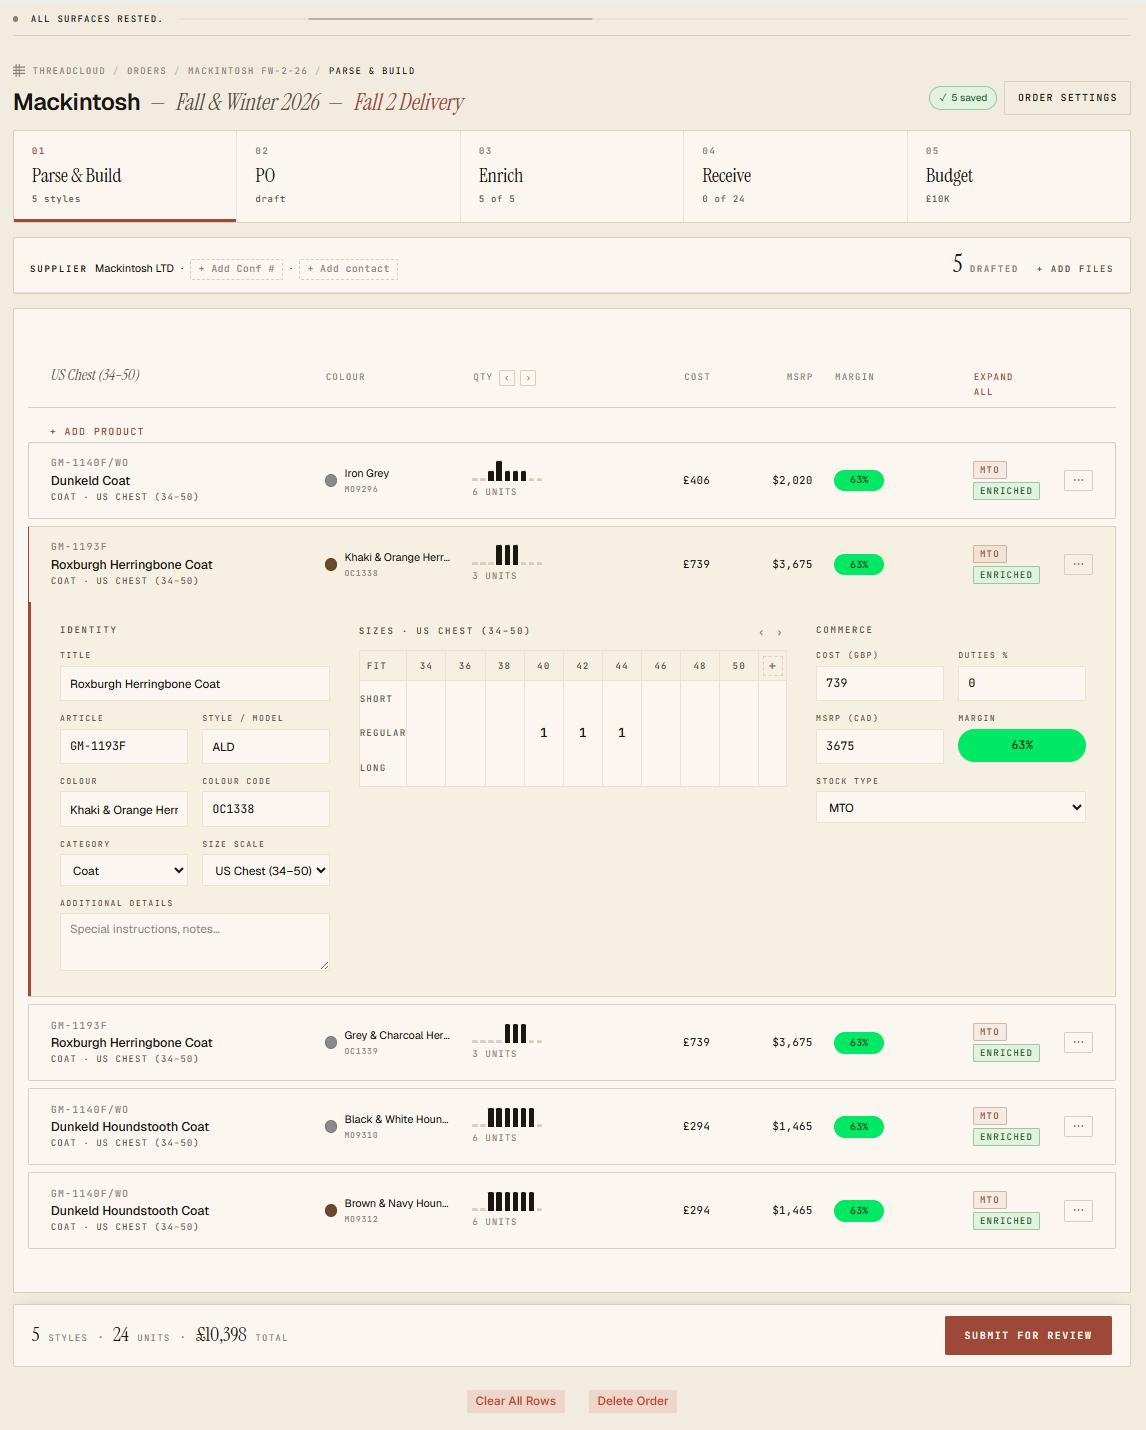The width and height of the screenshot is (1146, 1430).
Task: Switch to the PO step tab
Action: tap(348, 176)
